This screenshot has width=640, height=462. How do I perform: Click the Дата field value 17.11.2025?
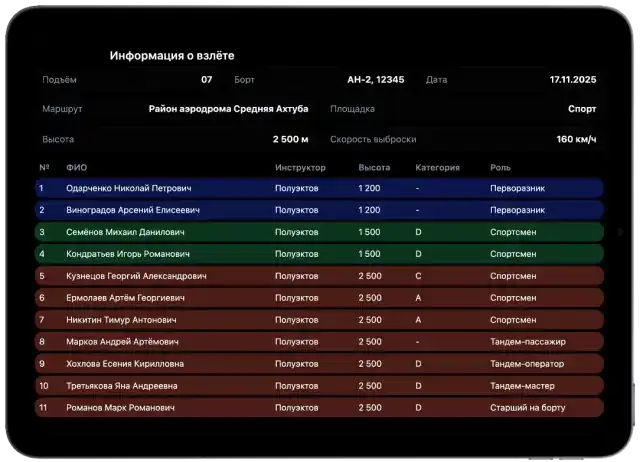point(572,79)
